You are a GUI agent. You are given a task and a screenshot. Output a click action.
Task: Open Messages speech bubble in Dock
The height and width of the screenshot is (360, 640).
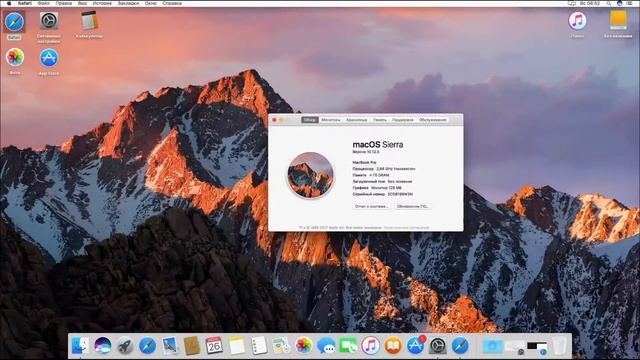point(326,346)
